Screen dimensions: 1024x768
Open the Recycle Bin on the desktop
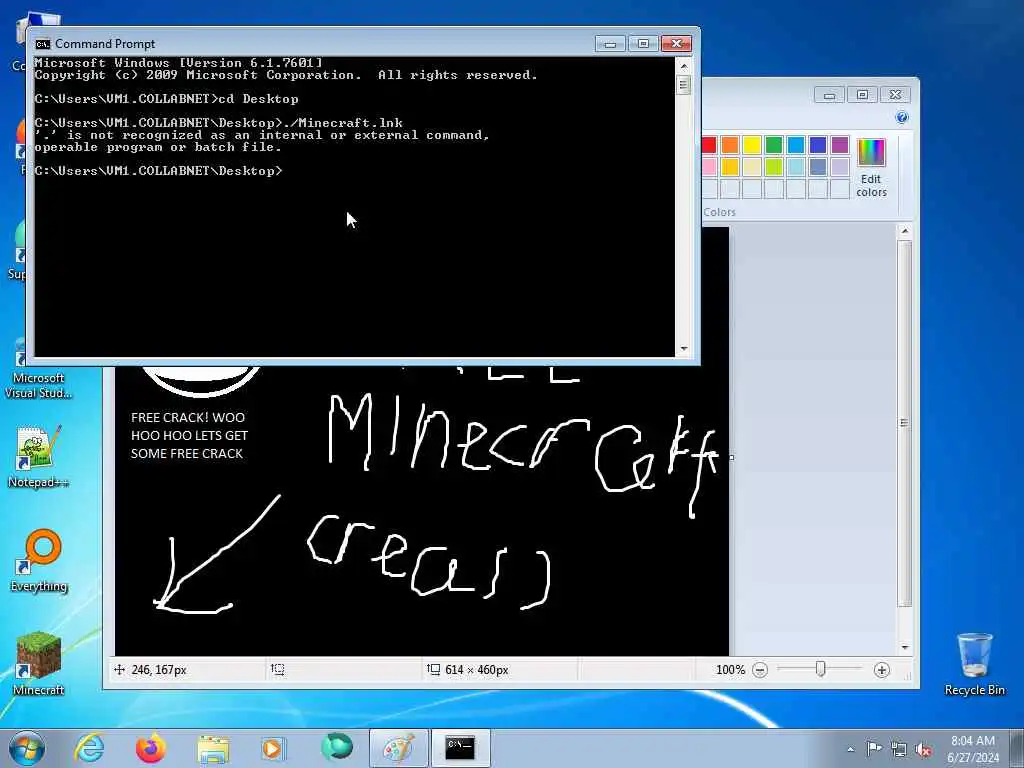(974, 664)
